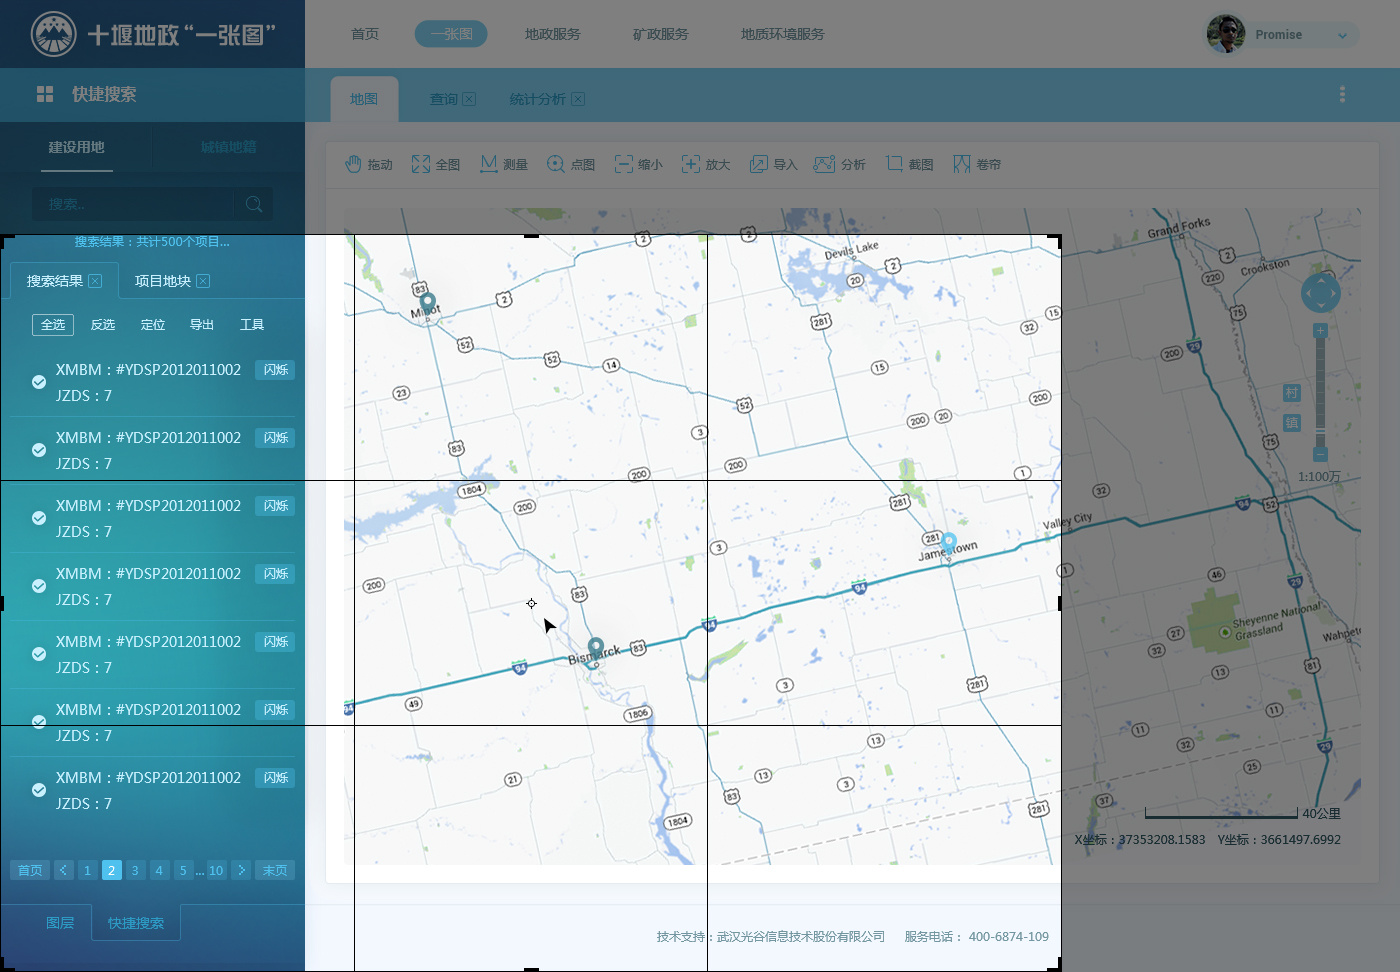
Task: Click the 全选 select-all button
Action: 53,325
